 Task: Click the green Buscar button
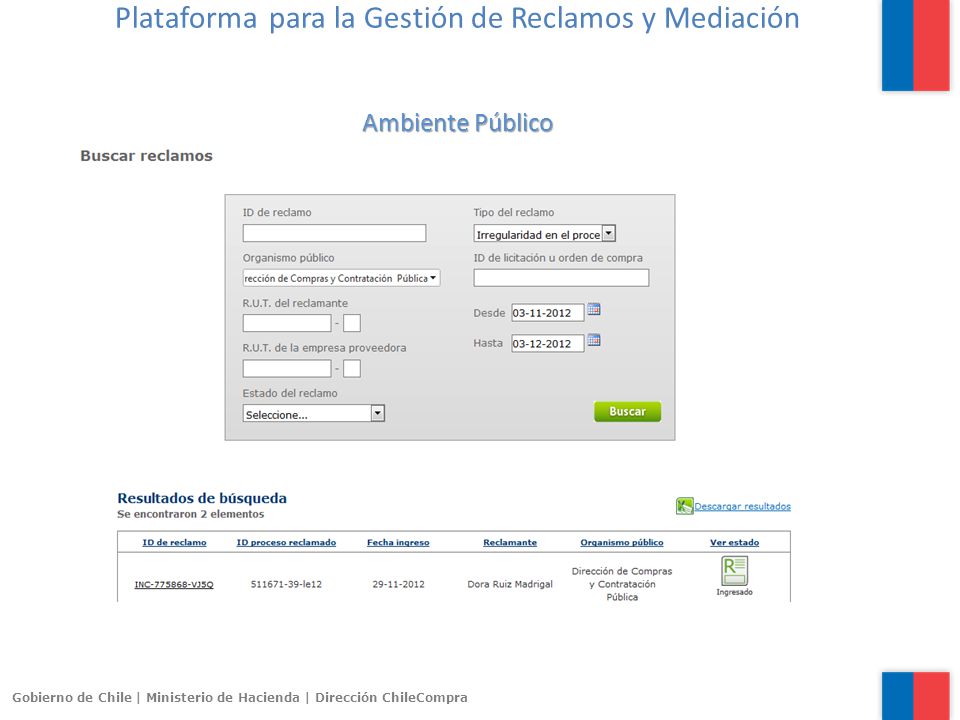628,411
